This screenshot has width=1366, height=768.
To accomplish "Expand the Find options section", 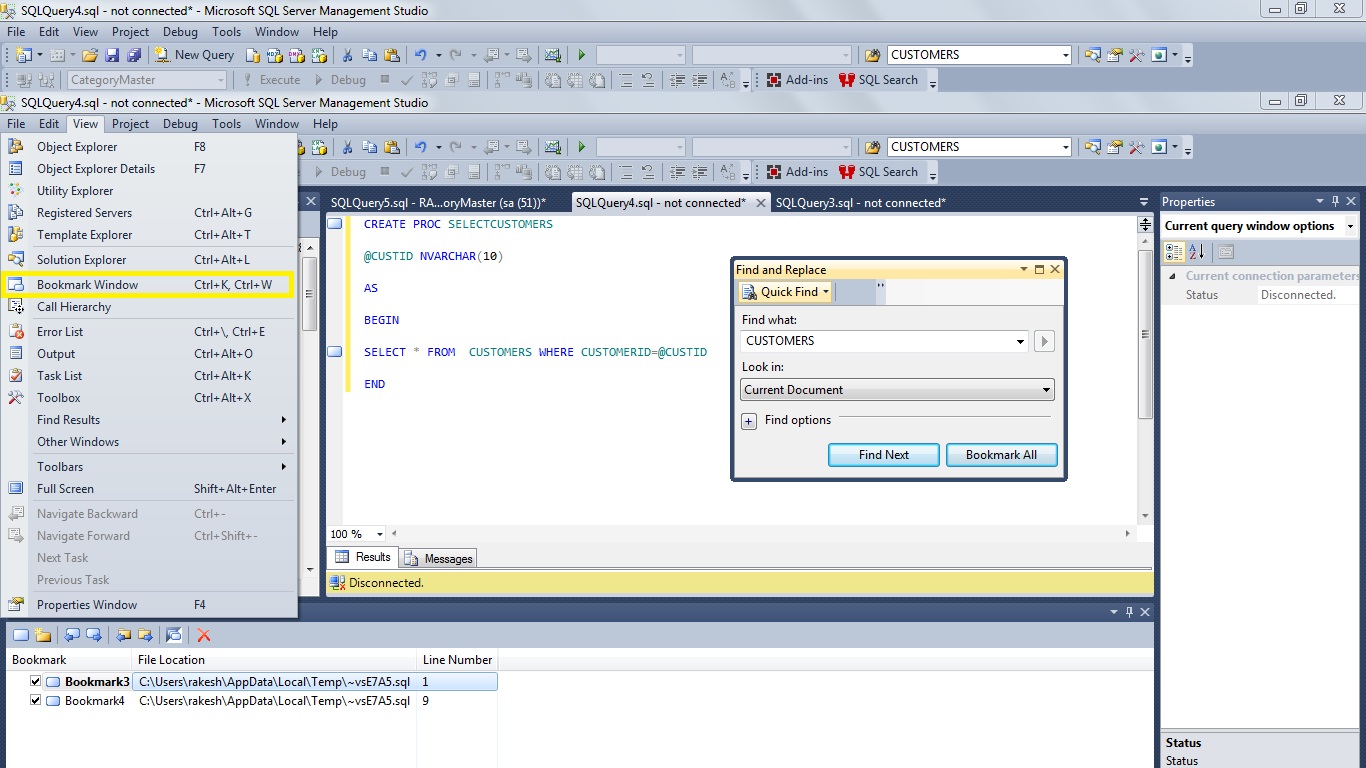I will click(749, 421).
